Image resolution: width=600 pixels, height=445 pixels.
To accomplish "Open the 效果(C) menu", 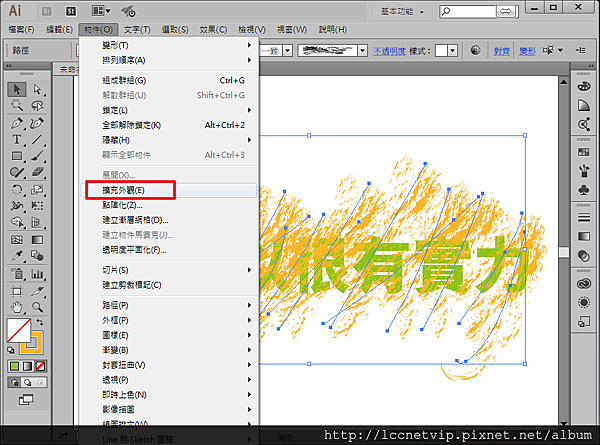I will [x=213, y=29].
